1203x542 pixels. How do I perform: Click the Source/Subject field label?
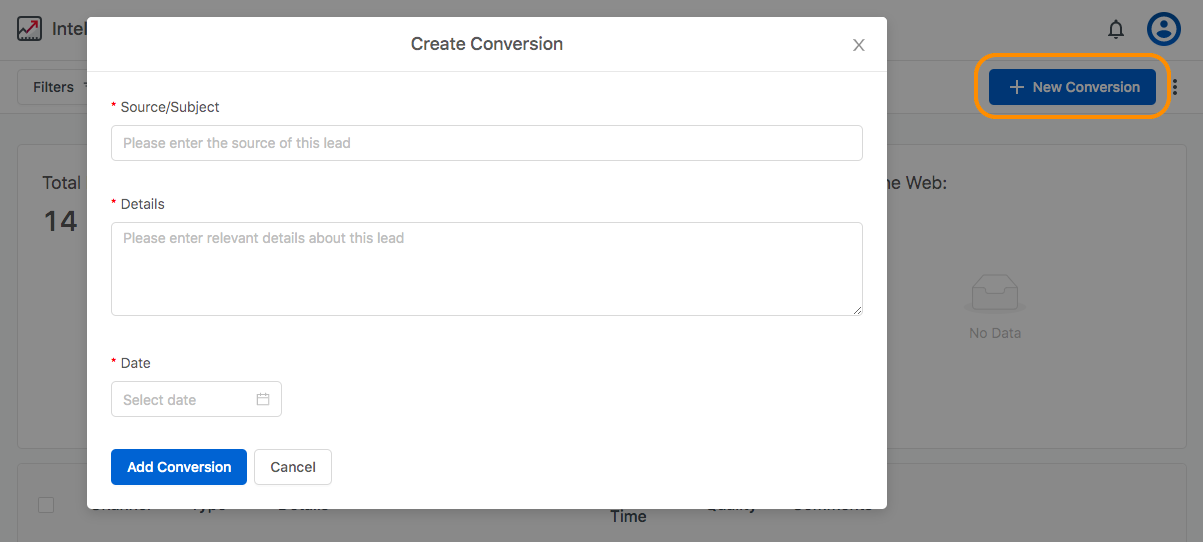click(x=170, y=107)
